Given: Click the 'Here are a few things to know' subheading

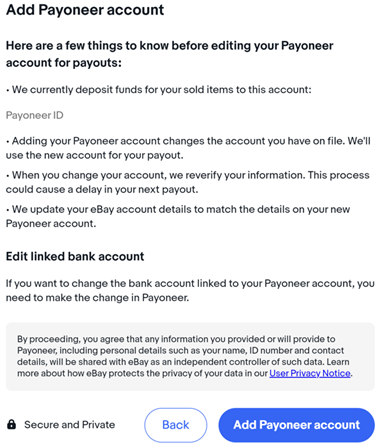Looking at the screenshot, I should pyautogui.click(x=170, y=54).
